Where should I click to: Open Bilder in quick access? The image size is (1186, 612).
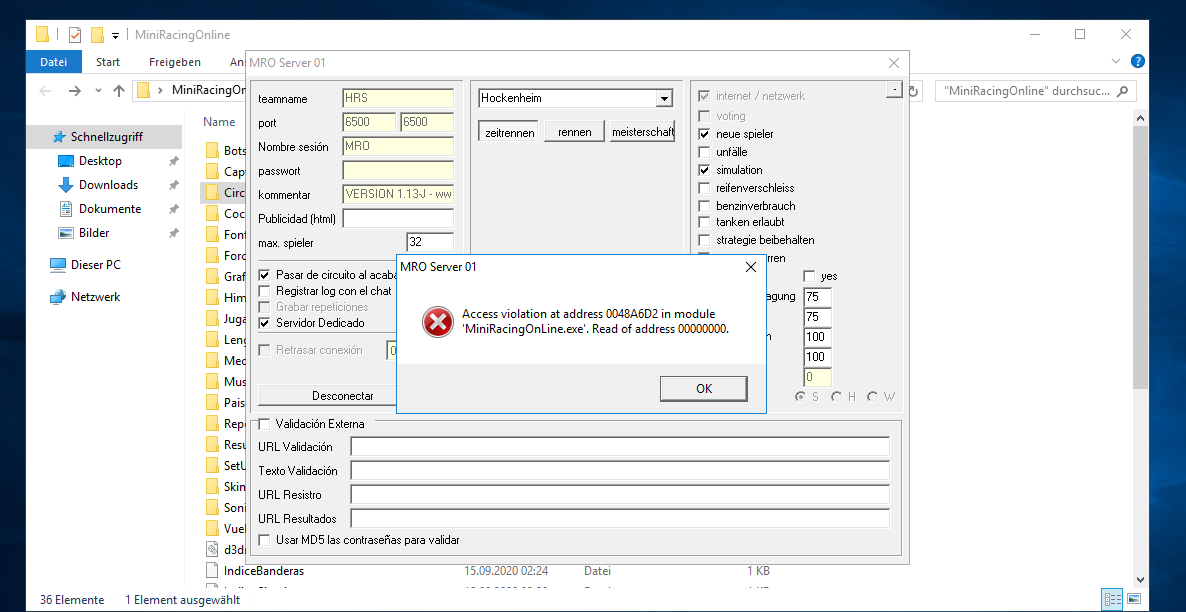94,233
